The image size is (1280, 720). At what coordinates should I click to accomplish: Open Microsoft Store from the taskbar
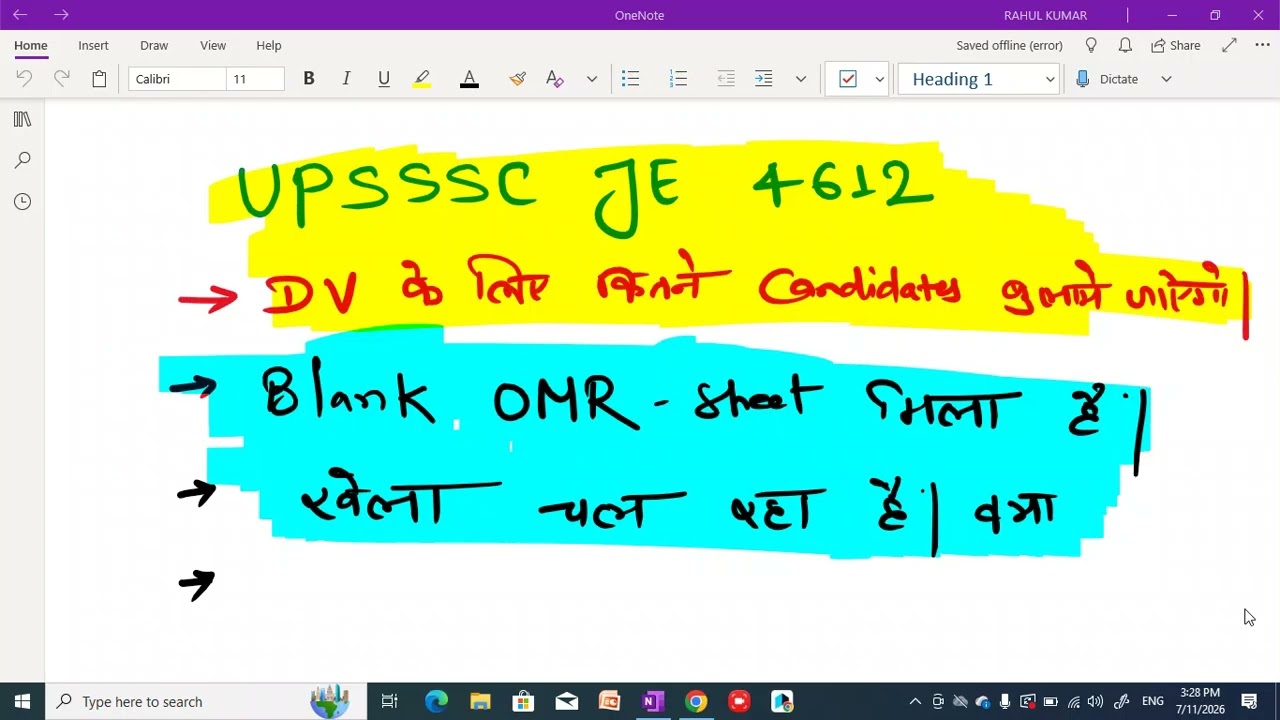[523, 701]
